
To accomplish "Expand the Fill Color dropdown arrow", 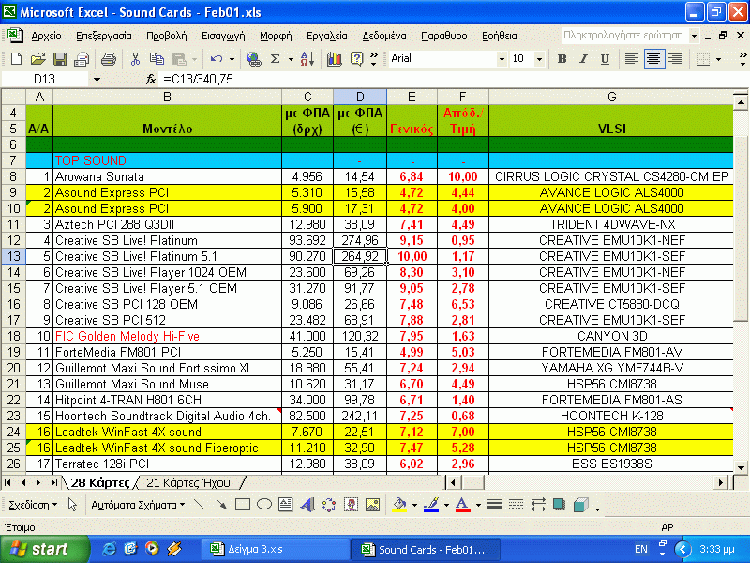I will click(414, 505).
